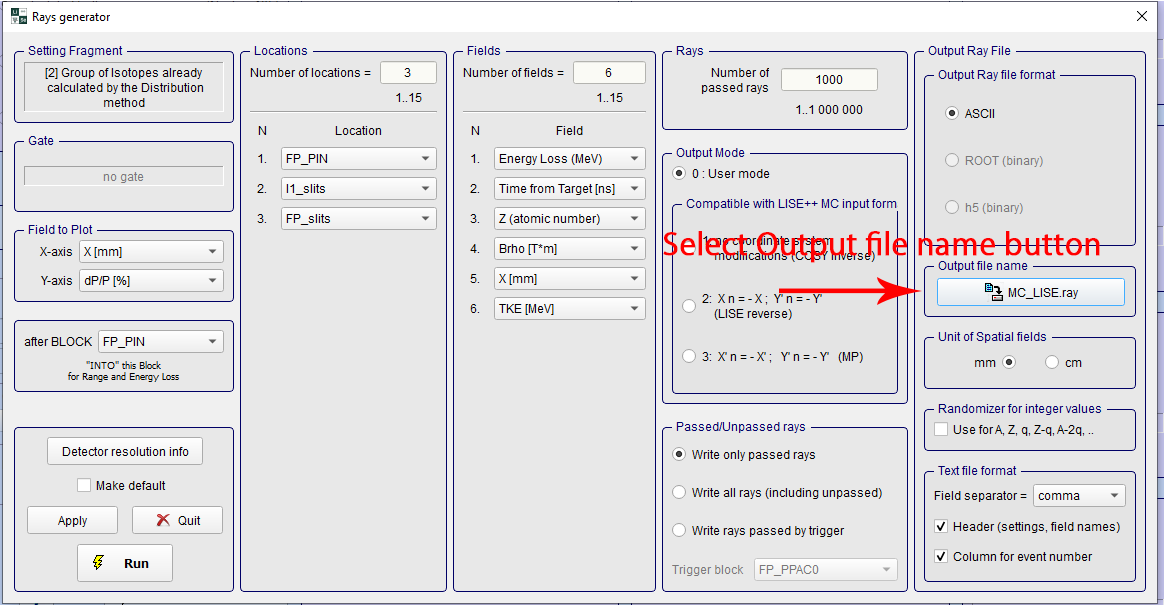The image size is (1164, 605).
Task: Click the MC_LISE.ray output file name button
Action: pos(1030,292)
